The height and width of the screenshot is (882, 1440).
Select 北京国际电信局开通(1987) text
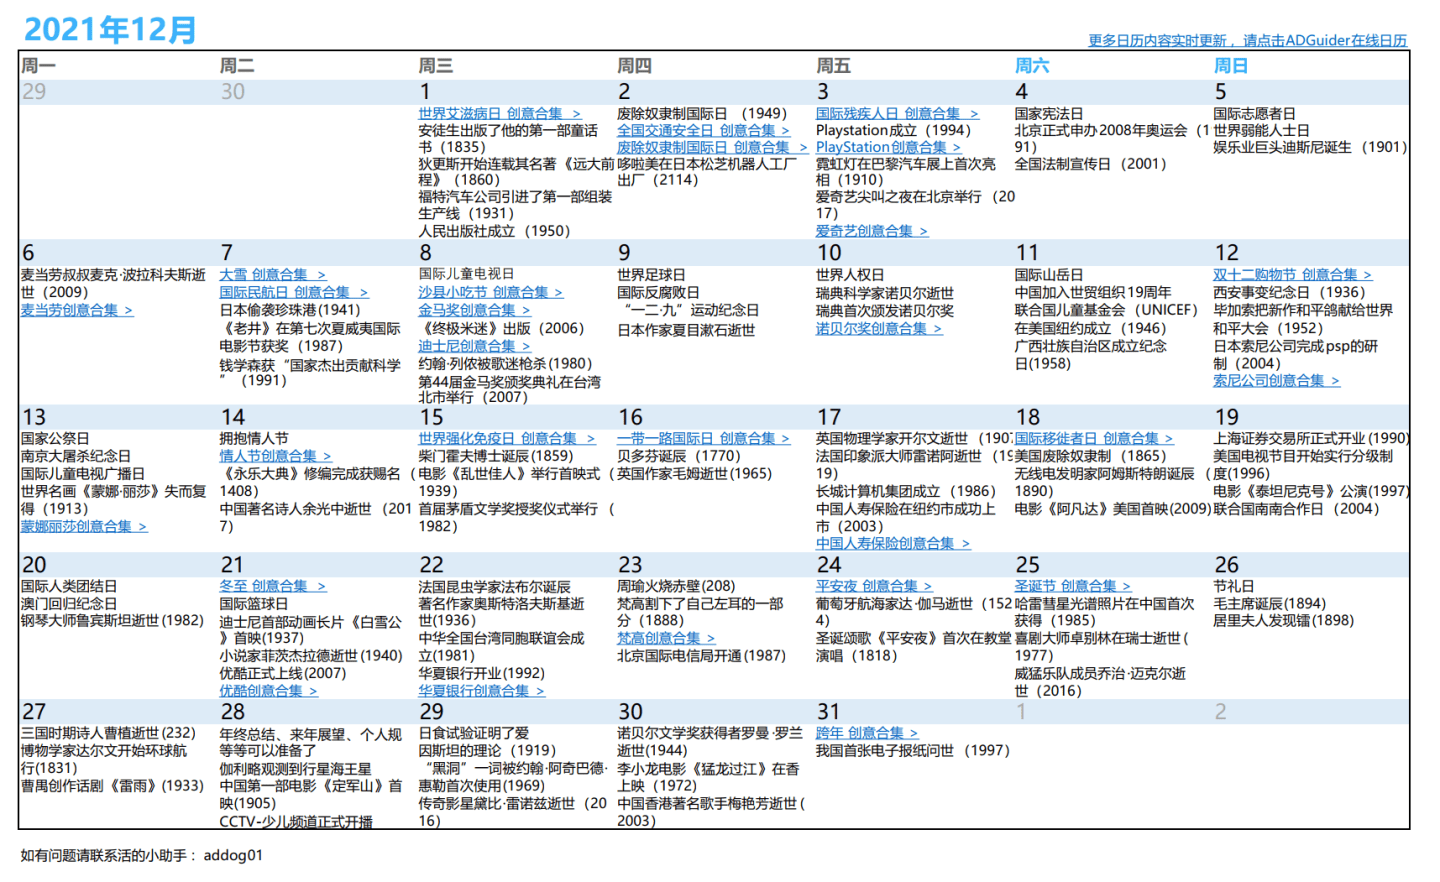tap(701, 655)
